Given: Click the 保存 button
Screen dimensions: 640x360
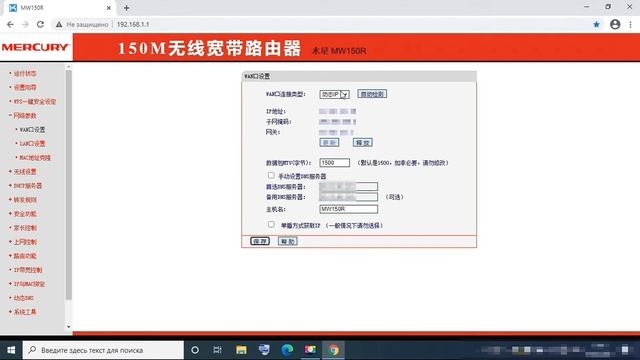Looking at the screenshot, I should [x=260, y=241].
